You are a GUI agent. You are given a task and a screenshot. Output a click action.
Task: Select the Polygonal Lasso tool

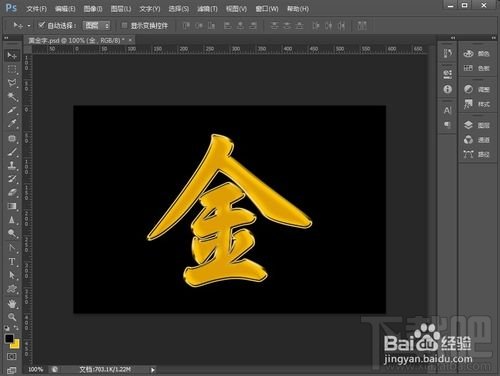tap(12, 83)
